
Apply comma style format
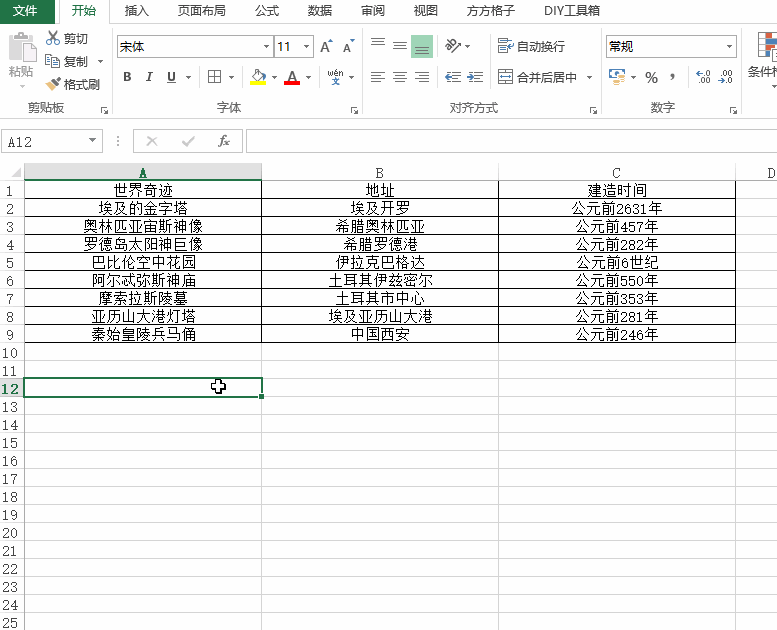pyautogui.click(x=672, y=77)
